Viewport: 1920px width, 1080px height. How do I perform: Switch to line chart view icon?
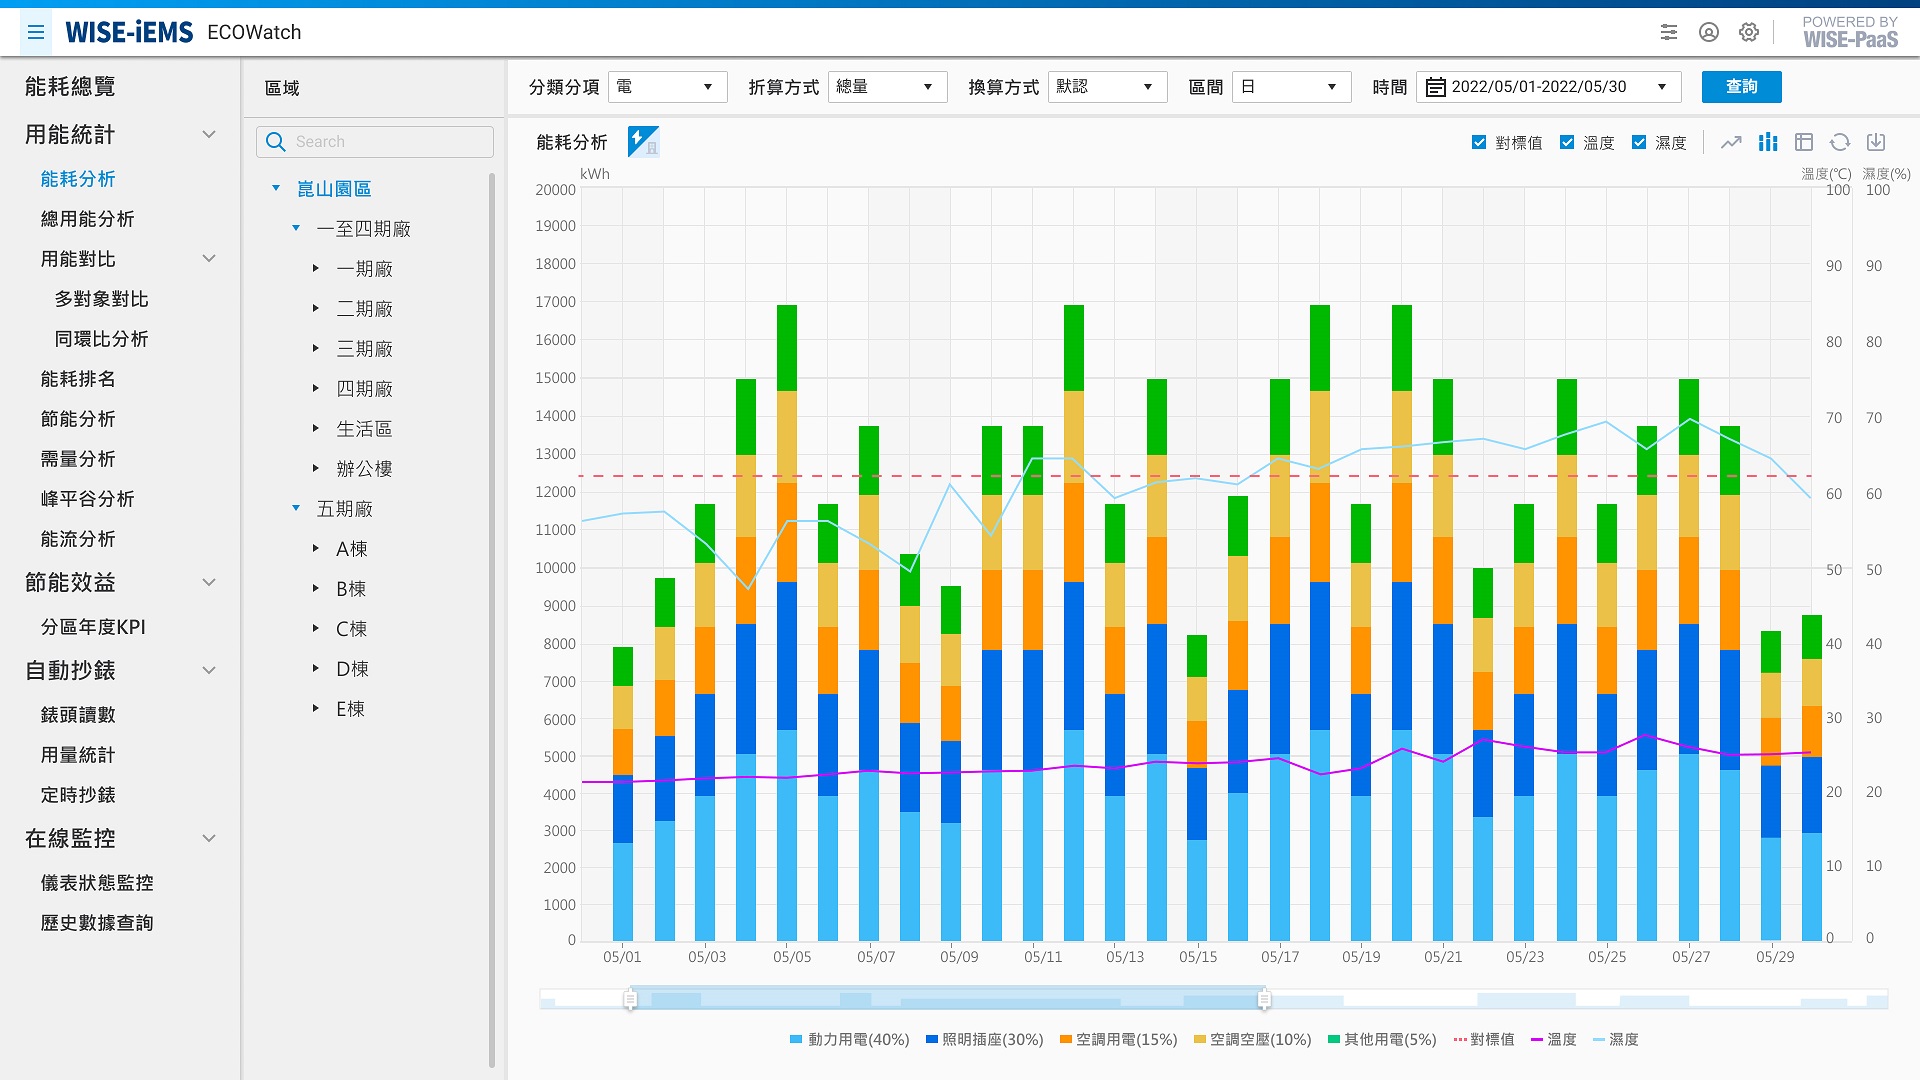[x=1731, y=143]
